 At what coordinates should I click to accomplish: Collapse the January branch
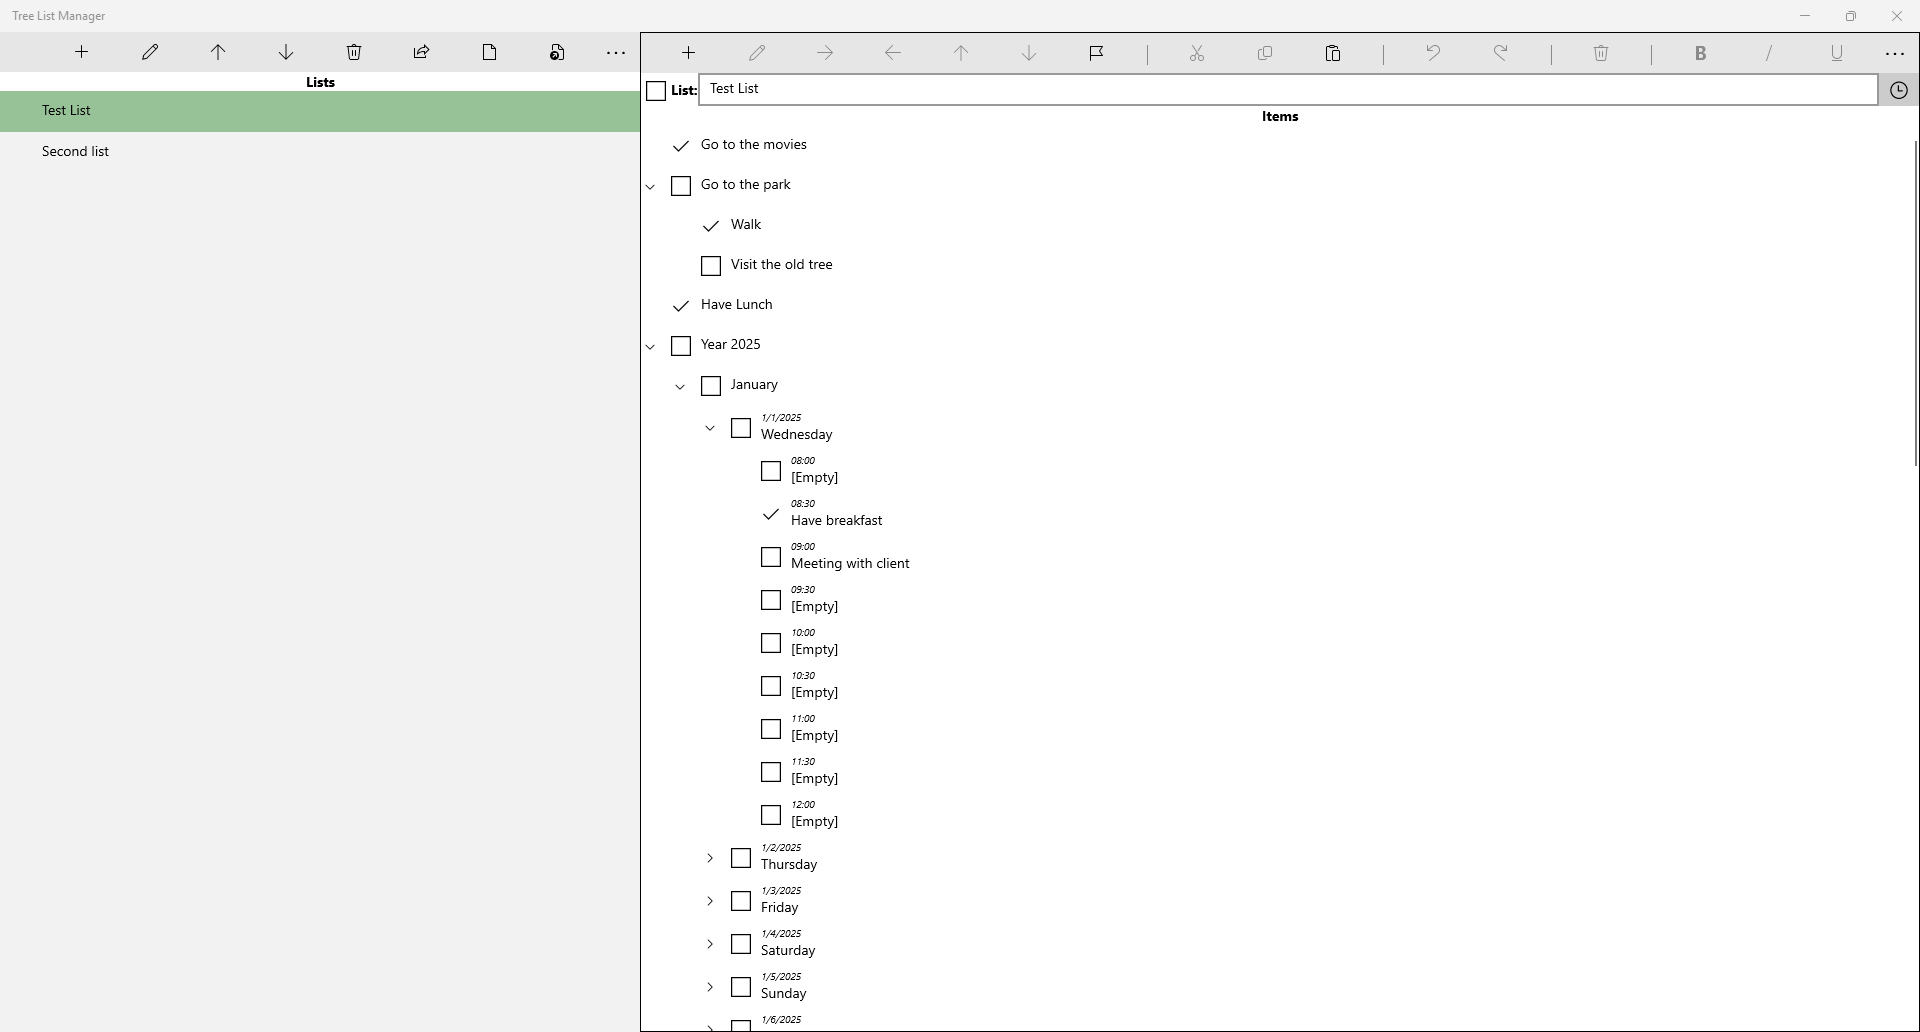point(680,386)
